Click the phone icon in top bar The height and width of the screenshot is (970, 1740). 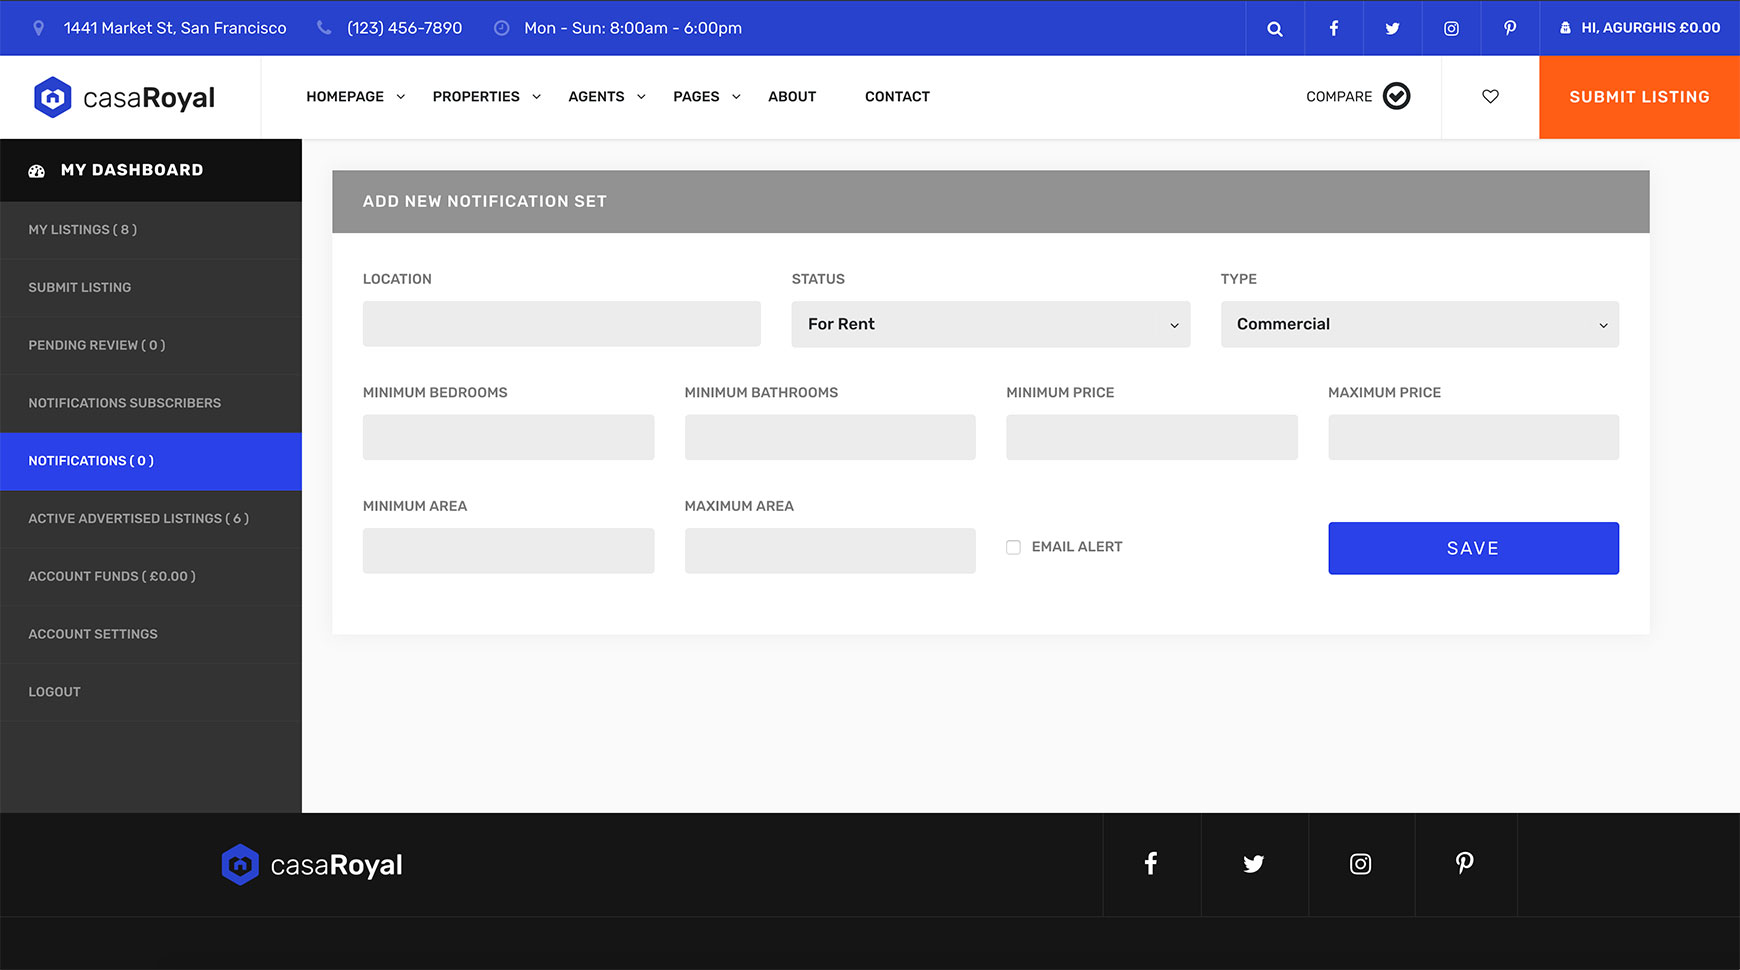coord(324,28)
